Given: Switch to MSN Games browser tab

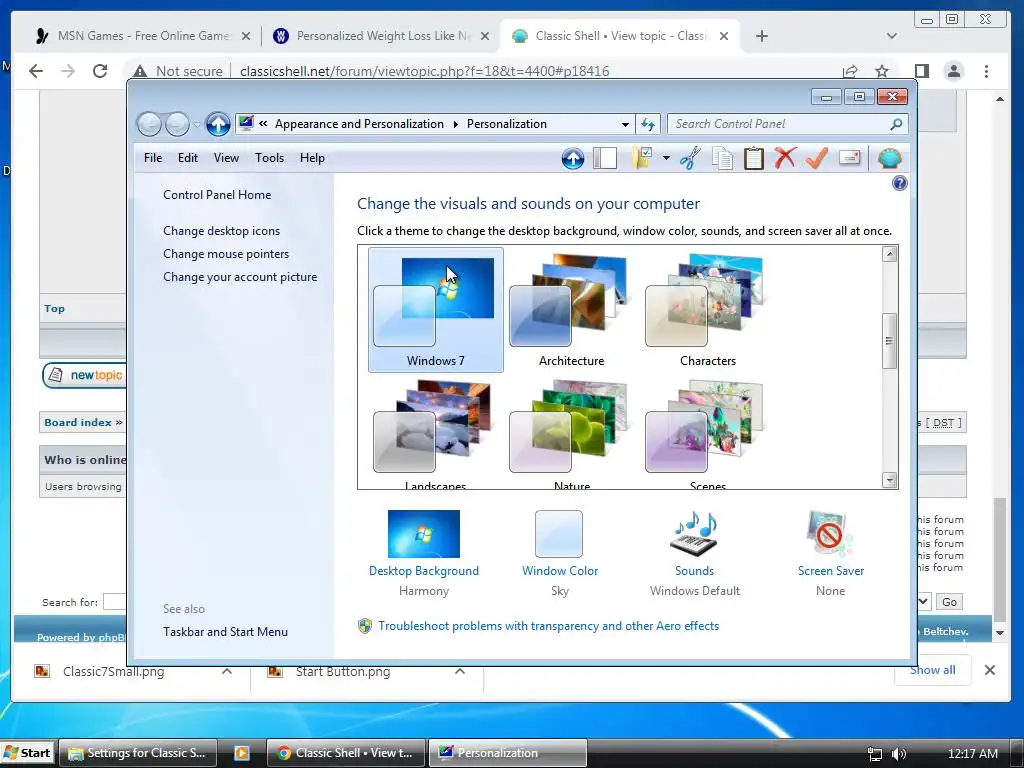Looking at the screenshot, I should (x=143, y=36).
